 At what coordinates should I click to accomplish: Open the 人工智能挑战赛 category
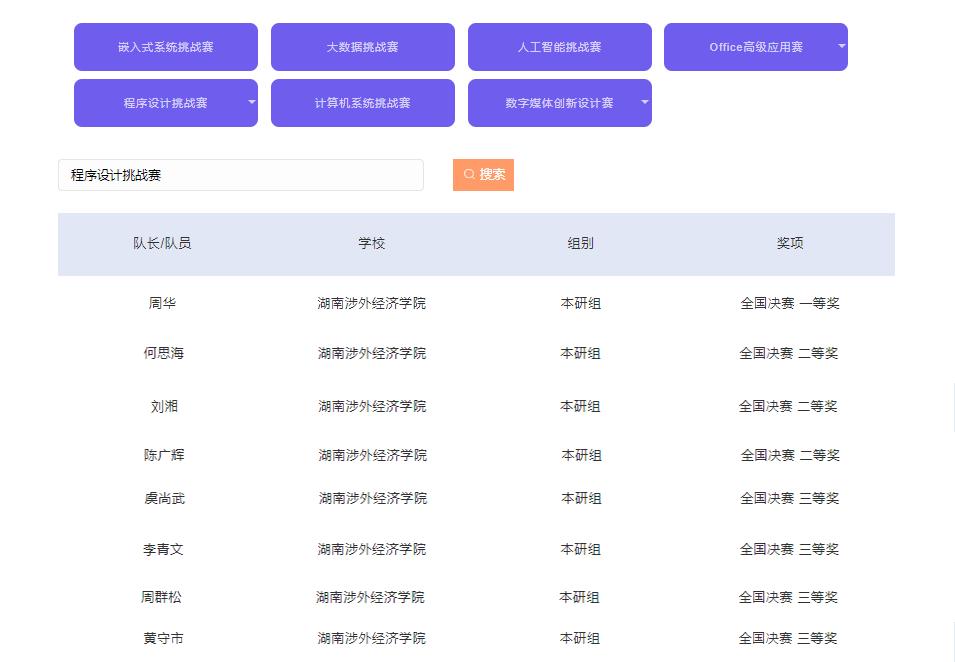560,47
